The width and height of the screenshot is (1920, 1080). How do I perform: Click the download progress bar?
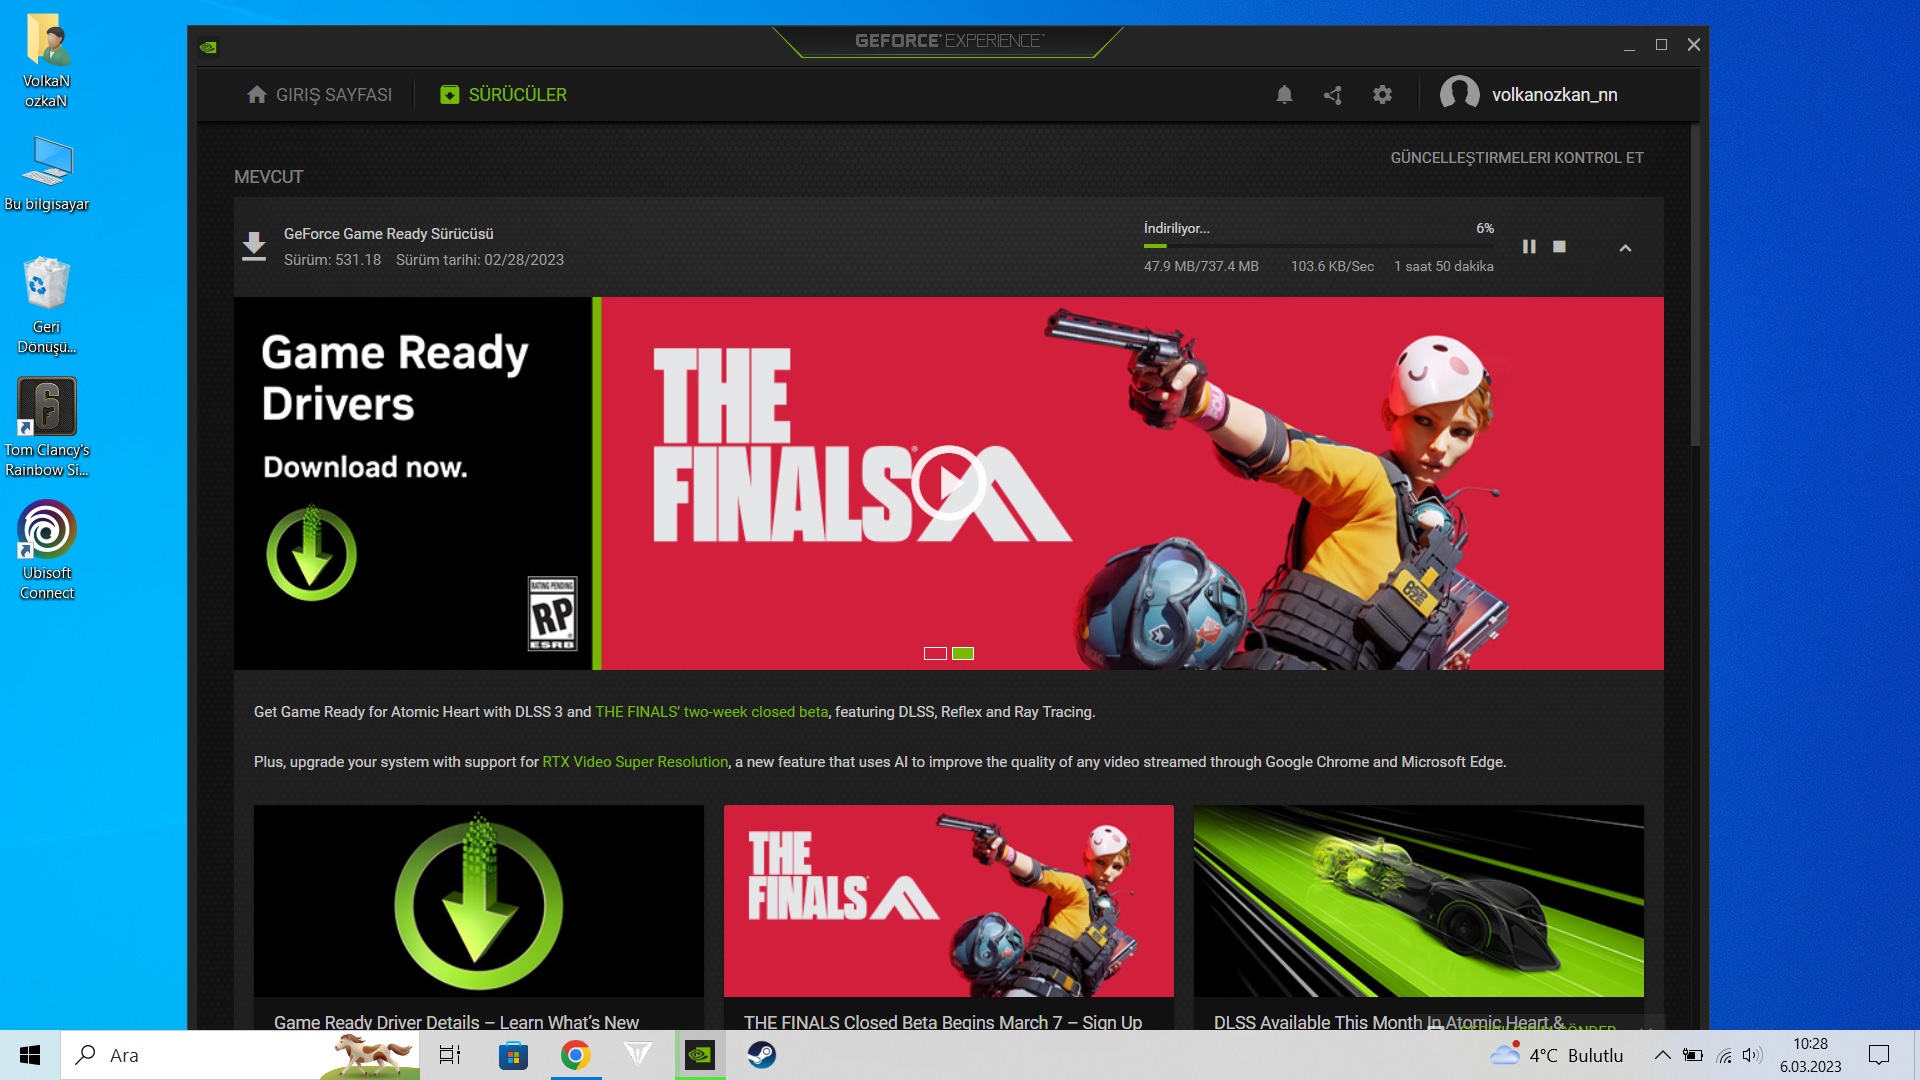[1318, 246]
